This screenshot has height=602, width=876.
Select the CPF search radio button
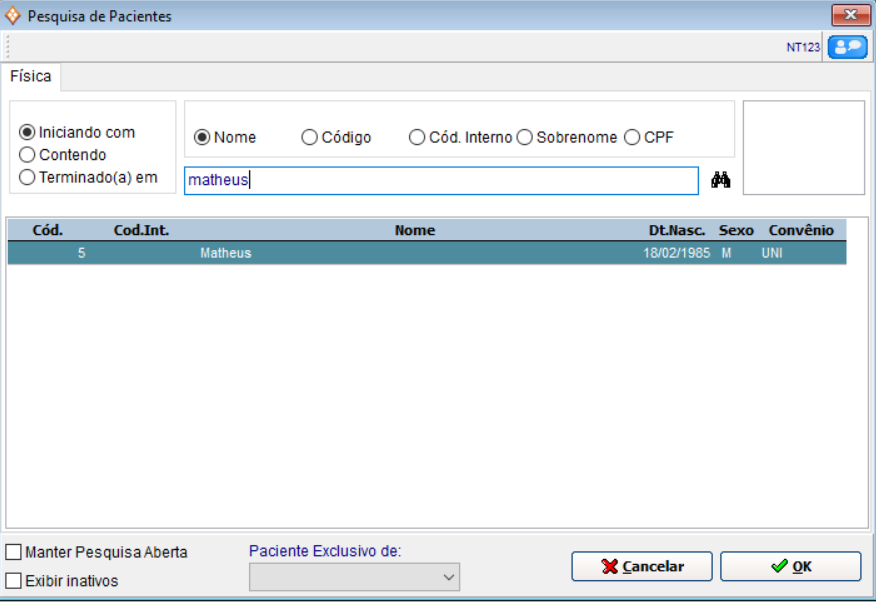tap(632, 138)
